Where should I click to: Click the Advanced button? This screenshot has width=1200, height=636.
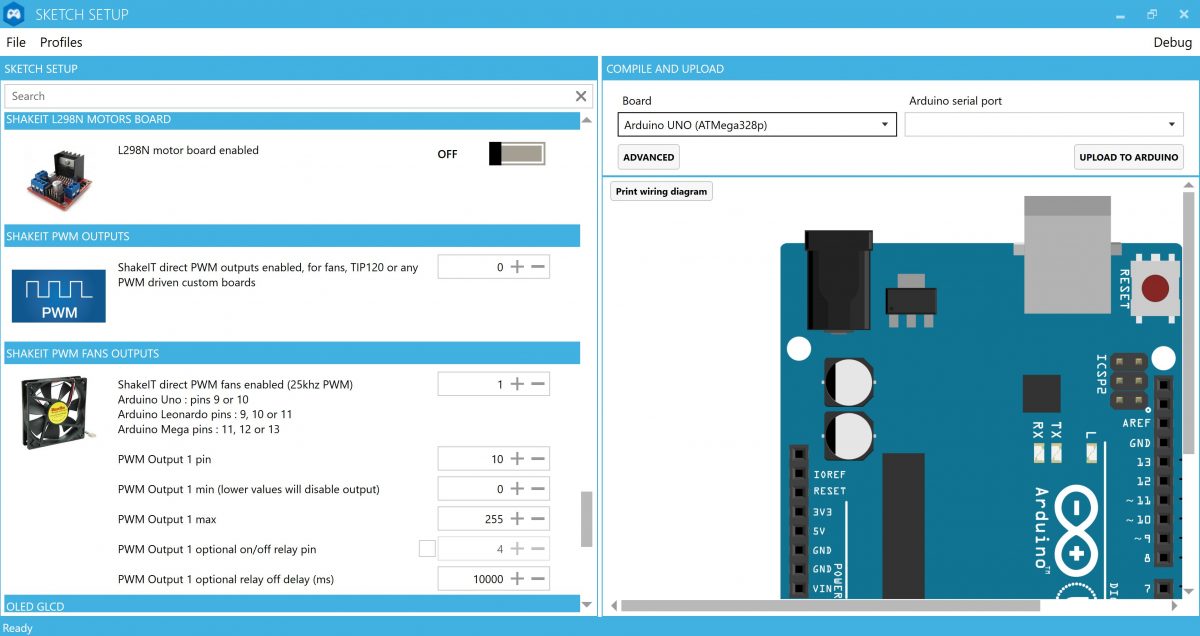tap(648, 157)
